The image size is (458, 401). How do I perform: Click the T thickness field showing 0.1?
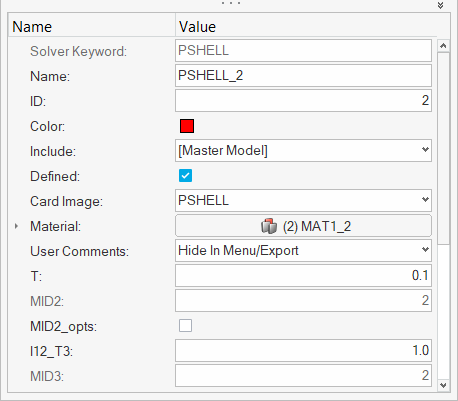coord(303,276)
